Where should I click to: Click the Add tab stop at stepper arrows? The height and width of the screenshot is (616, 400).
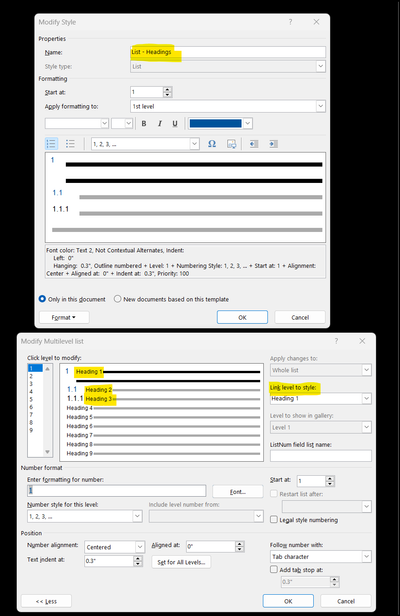(334, 582)
